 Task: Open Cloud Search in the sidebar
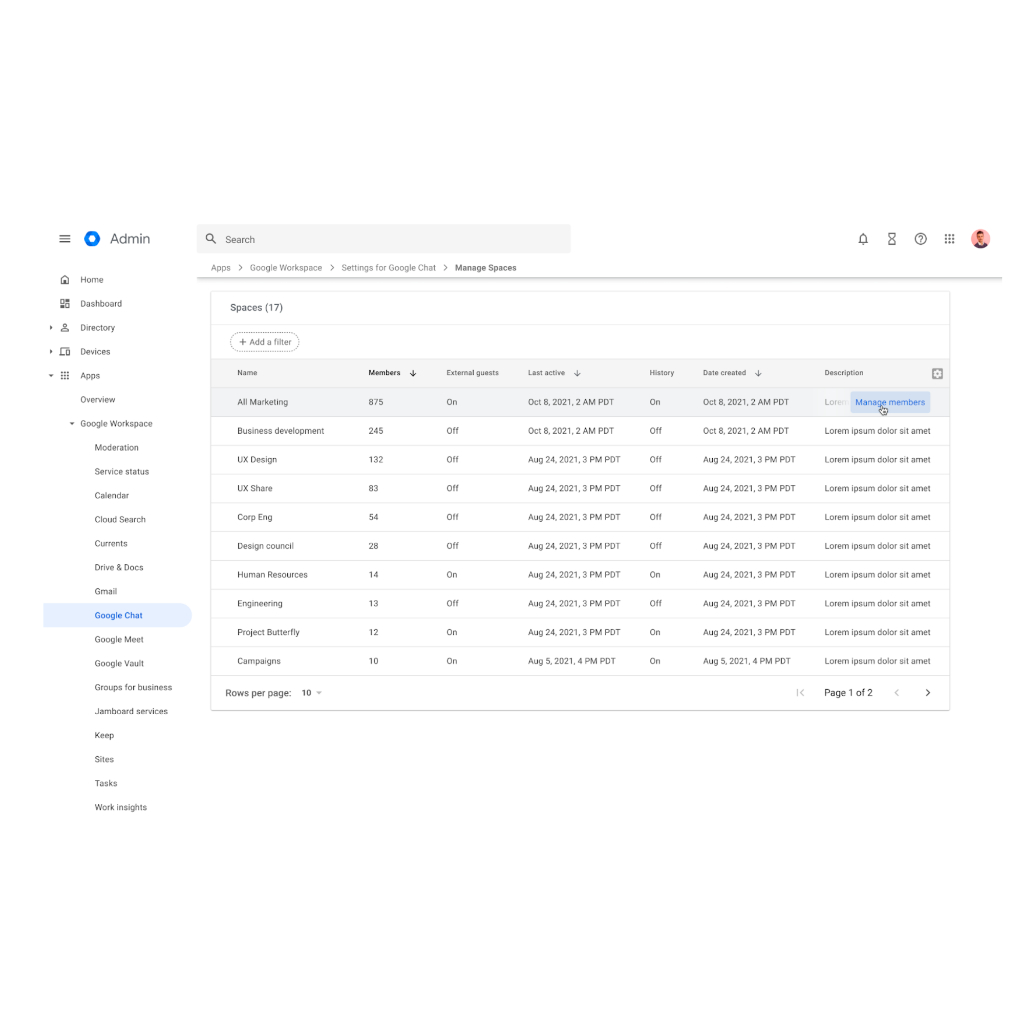click(120, 520)
